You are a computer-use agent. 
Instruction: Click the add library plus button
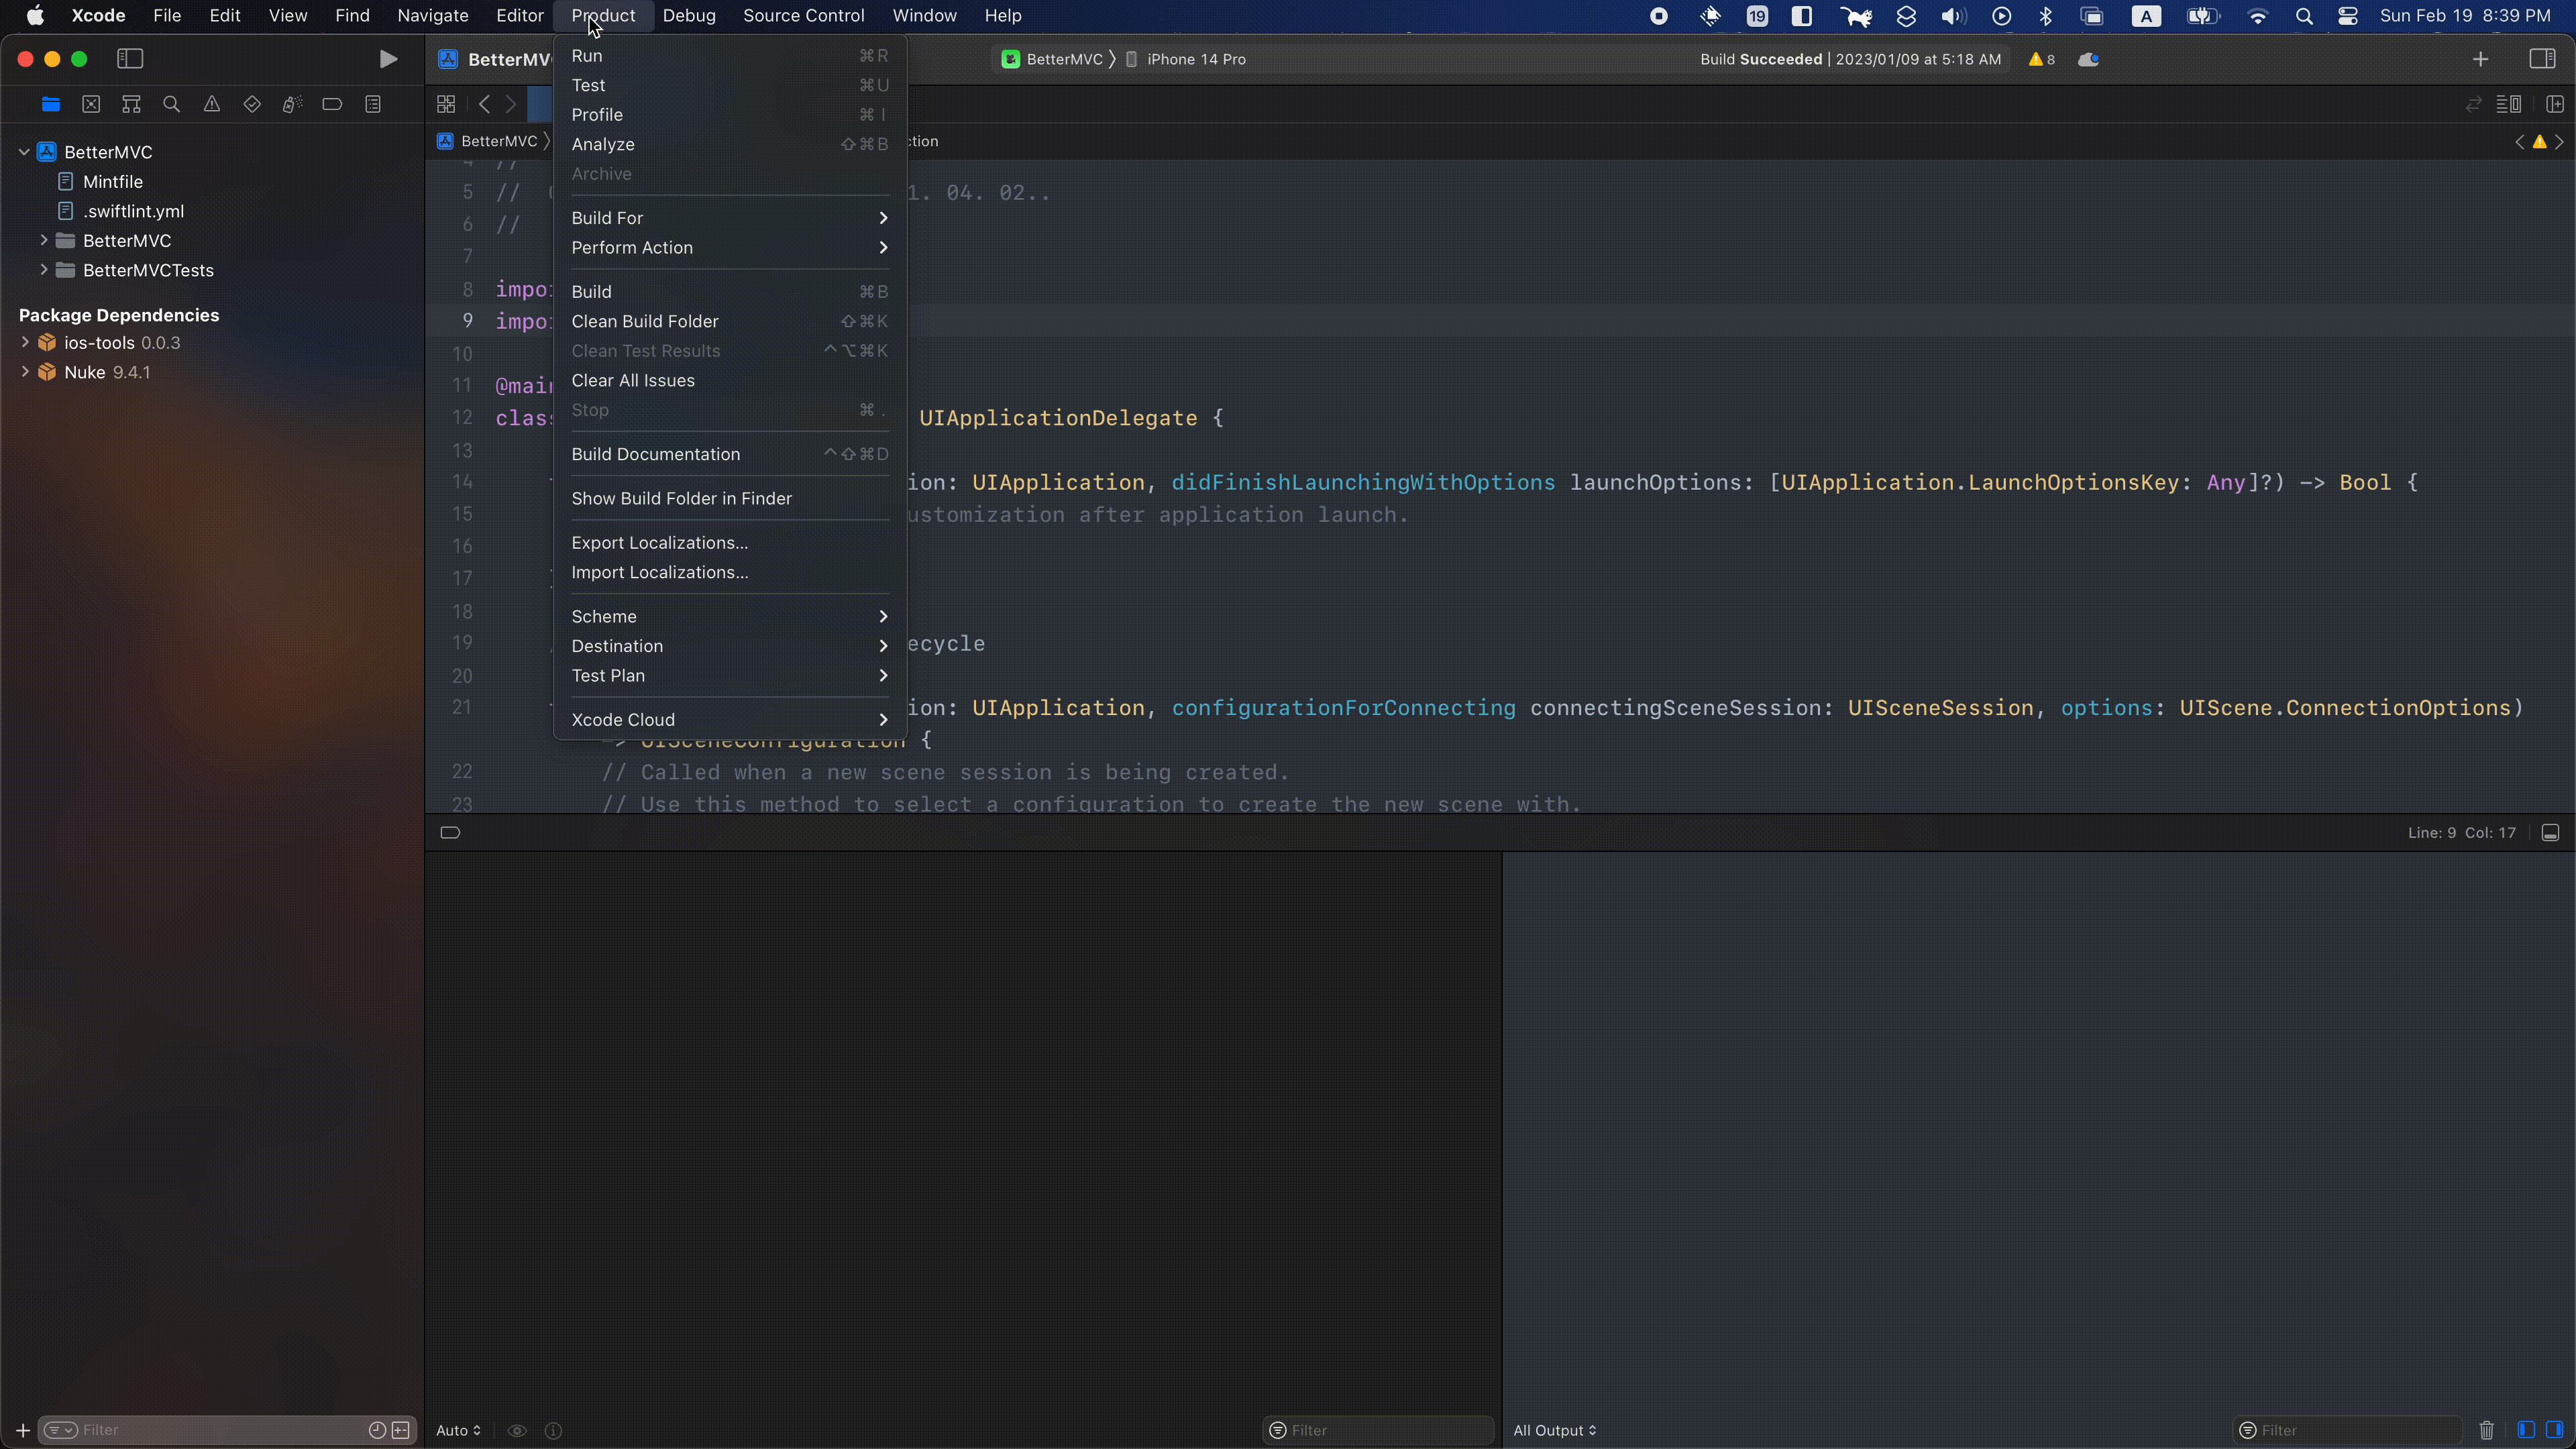(2480, 59)
